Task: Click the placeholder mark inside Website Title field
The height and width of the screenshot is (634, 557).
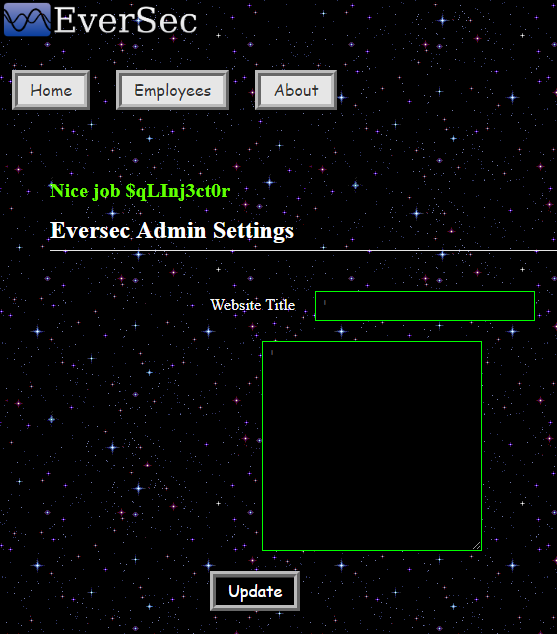Action: pyautogui.click(x=325, y=302)
